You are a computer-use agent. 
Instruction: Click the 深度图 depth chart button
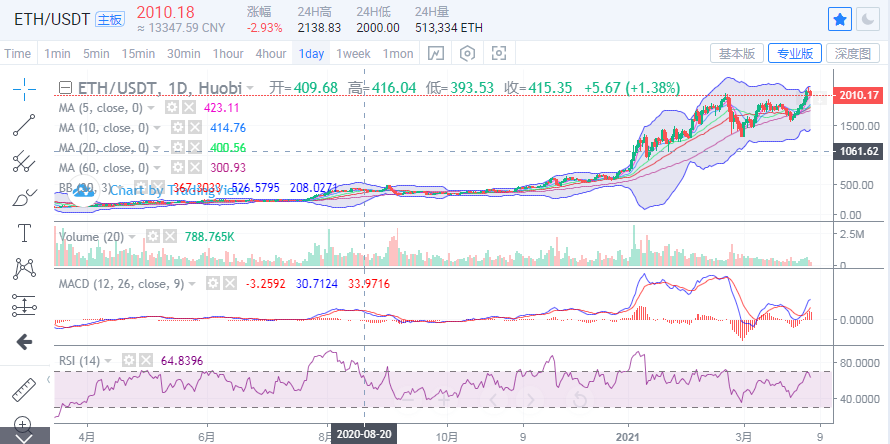coord(855,54)
